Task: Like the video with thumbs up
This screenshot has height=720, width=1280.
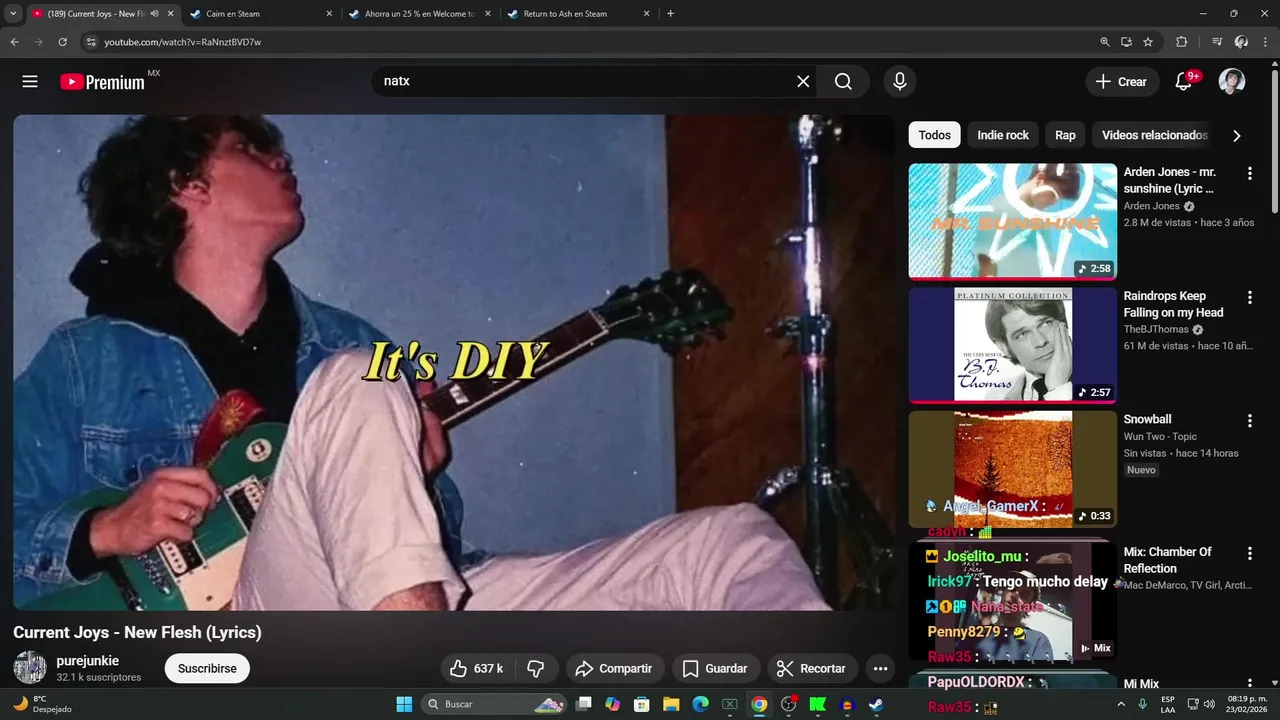Action: click(x=476, y=668)
